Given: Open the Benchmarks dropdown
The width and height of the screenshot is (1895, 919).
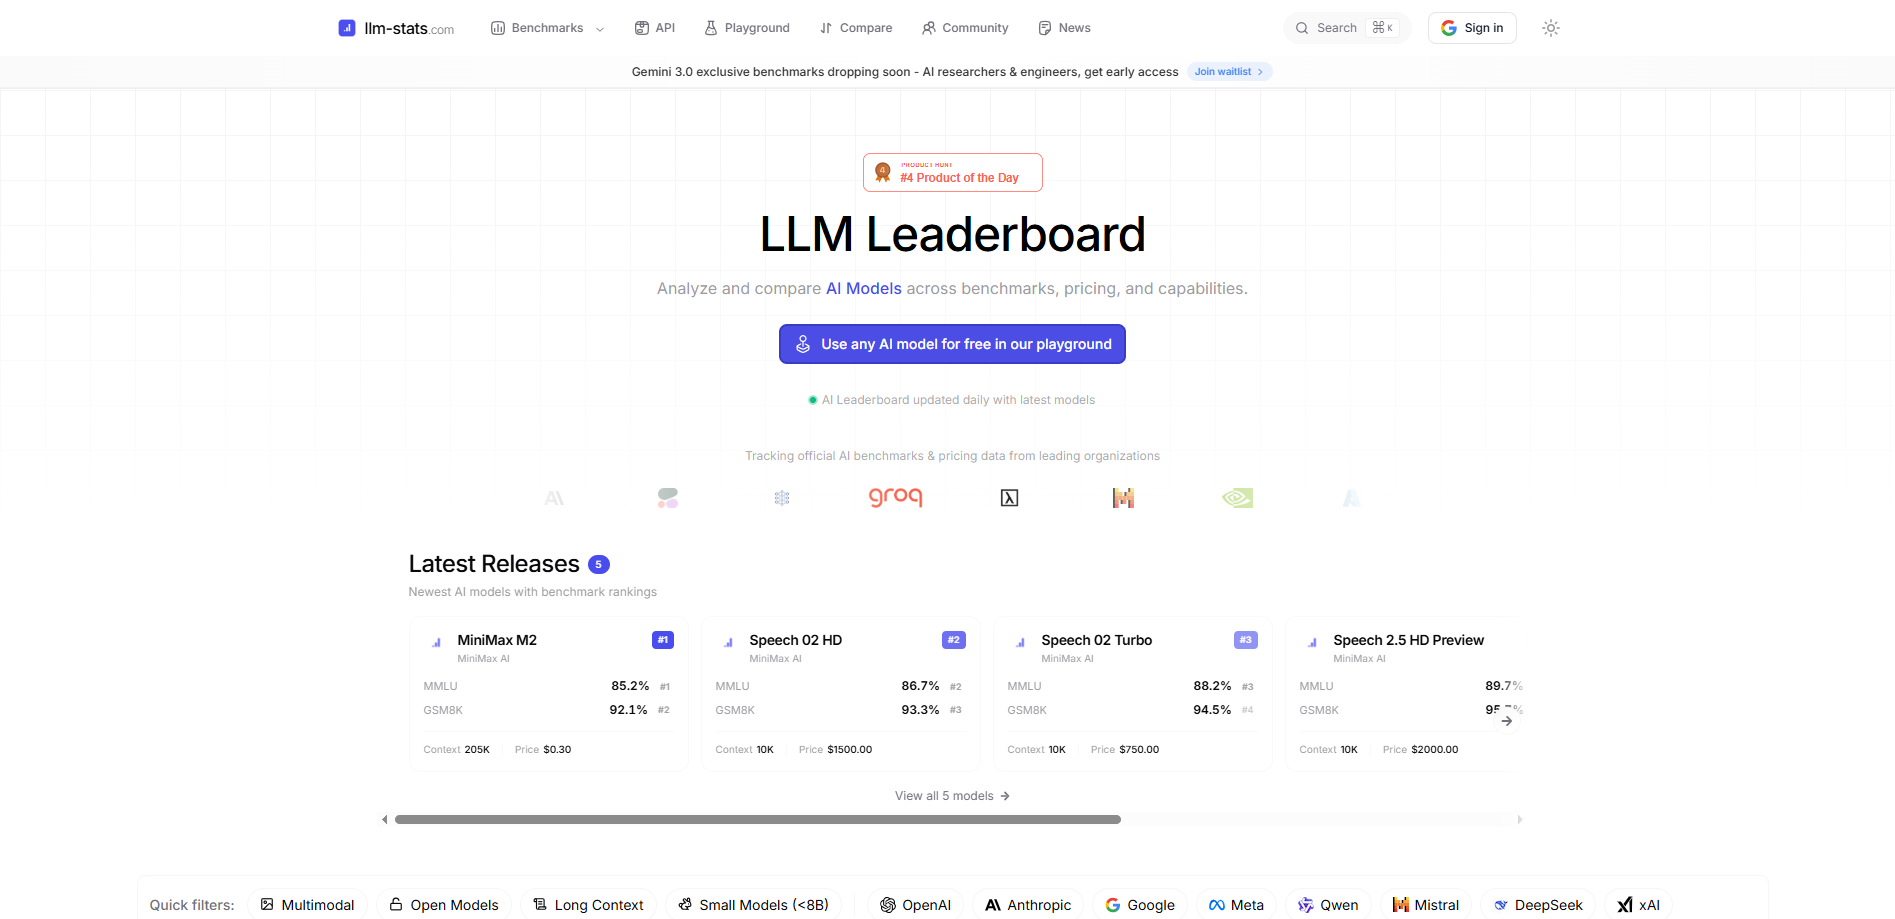Looking at the screenshot, I should 546,28.
